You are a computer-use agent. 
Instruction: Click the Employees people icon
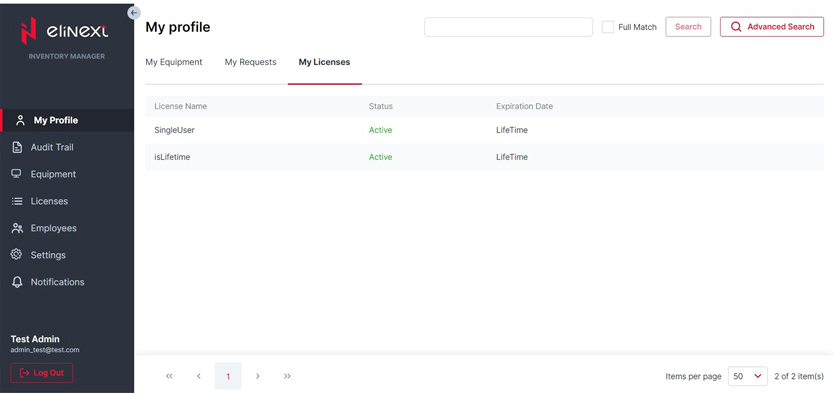coord(17,228)
